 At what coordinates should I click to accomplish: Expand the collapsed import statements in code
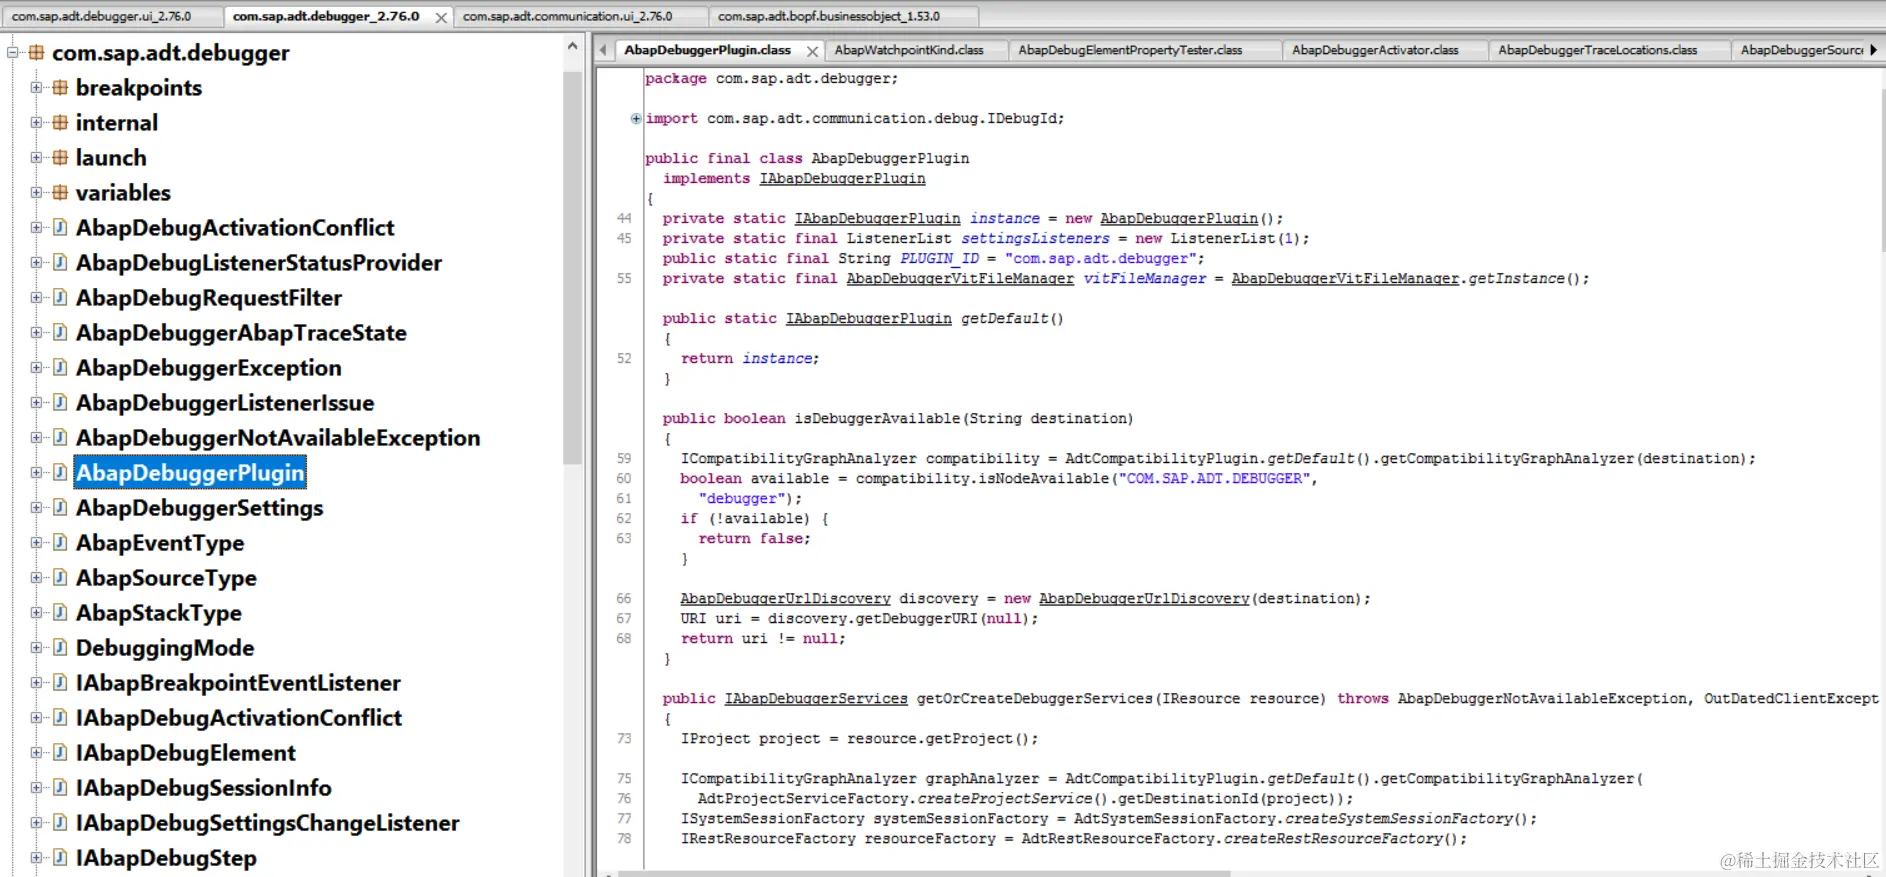(x=636, y=119)
